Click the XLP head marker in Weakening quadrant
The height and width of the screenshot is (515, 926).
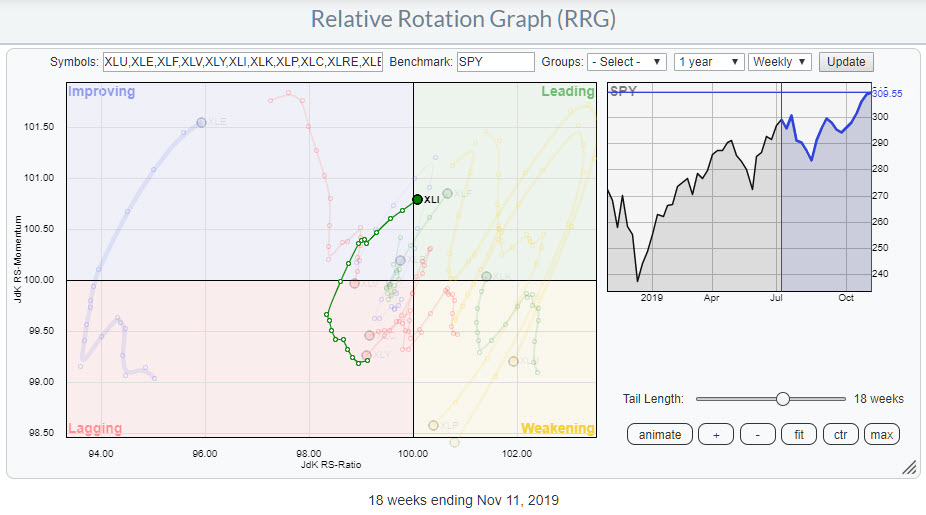(433, 425)
